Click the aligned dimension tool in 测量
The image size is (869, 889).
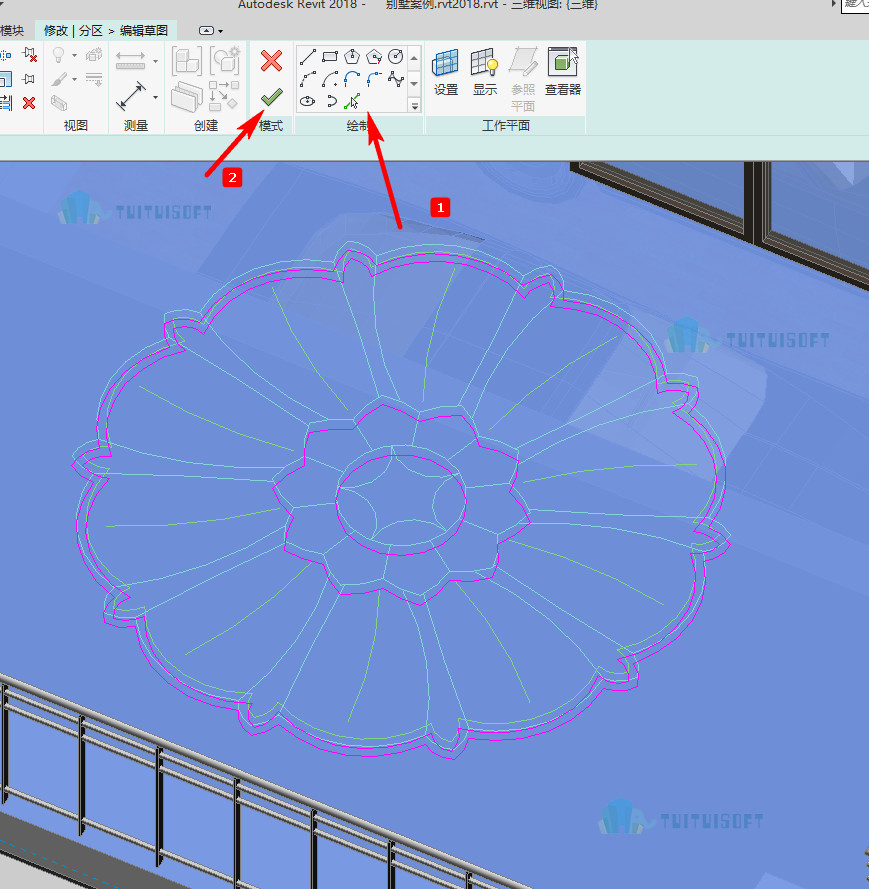tap(131, 96)
